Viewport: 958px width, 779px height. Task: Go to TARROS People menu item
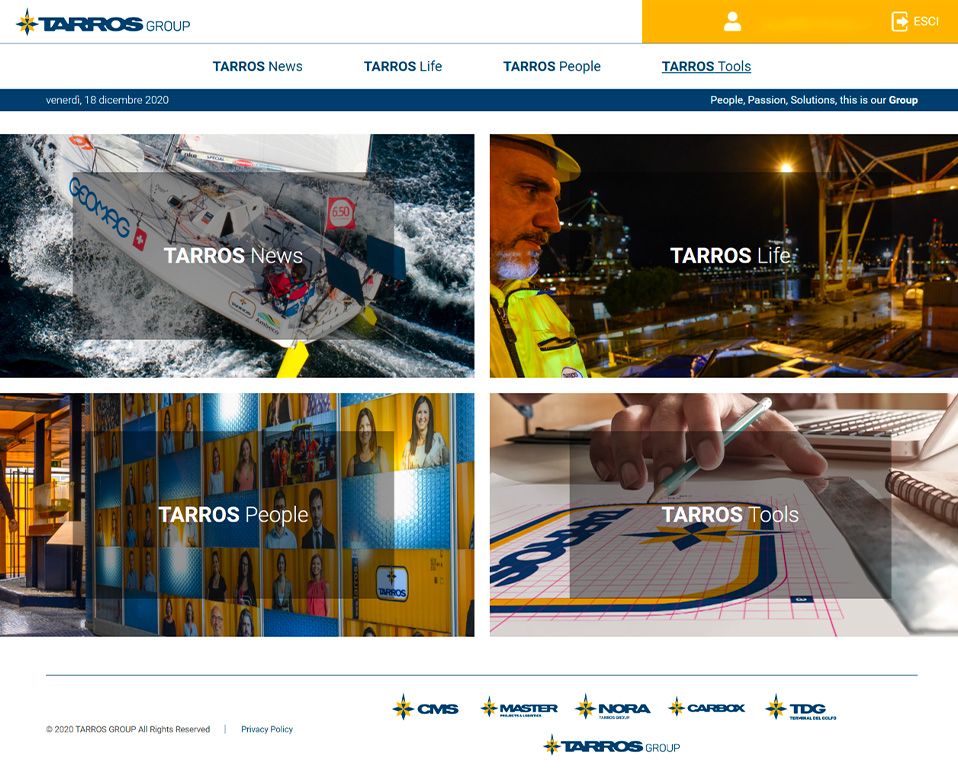pos(552,67)
